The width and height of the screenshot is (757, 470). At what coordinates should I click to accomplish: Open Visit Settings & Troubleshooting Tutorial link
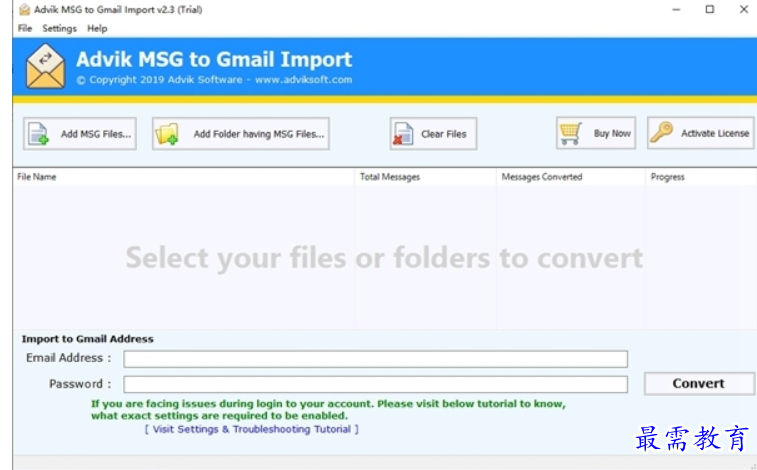(x=252, y=429)
